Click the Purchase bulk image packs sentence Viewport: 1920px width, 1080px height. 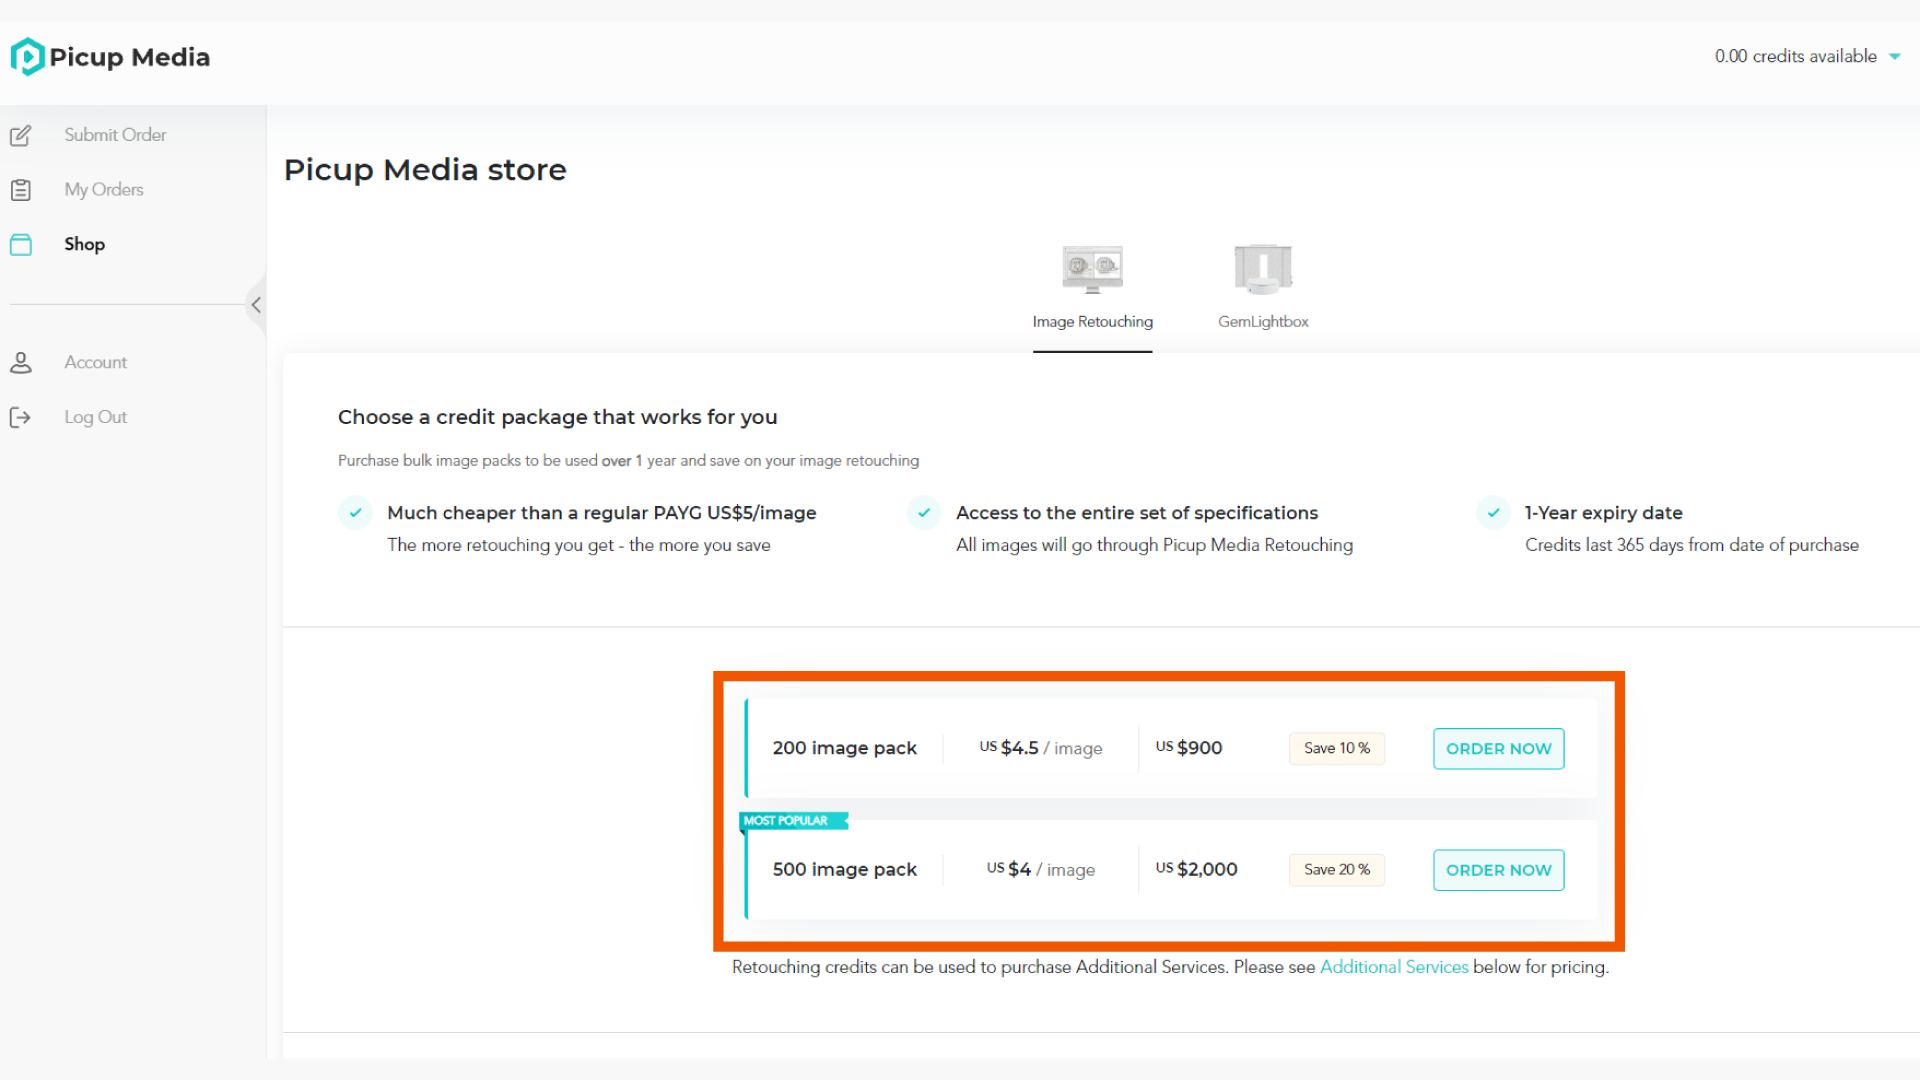pos(628,461)
